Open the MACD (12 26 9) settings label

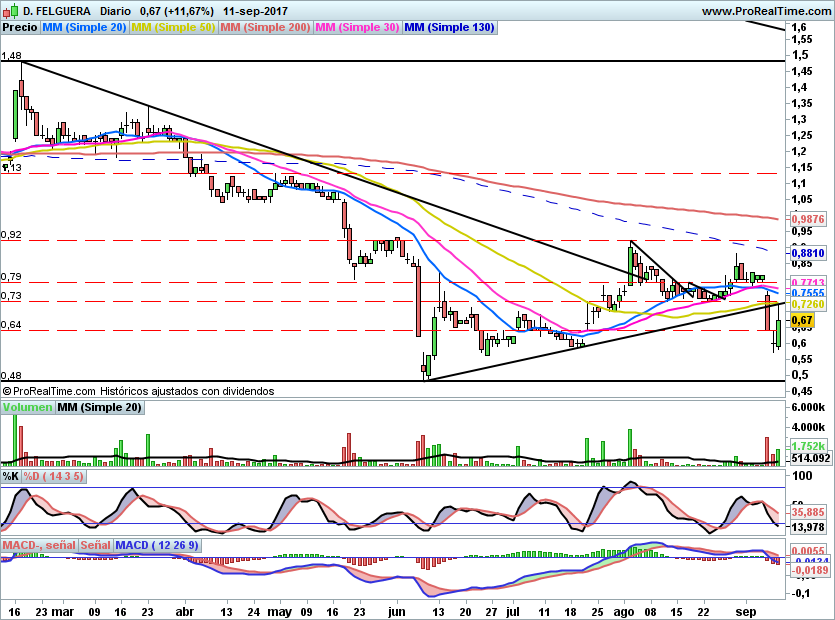click(158, 545)
